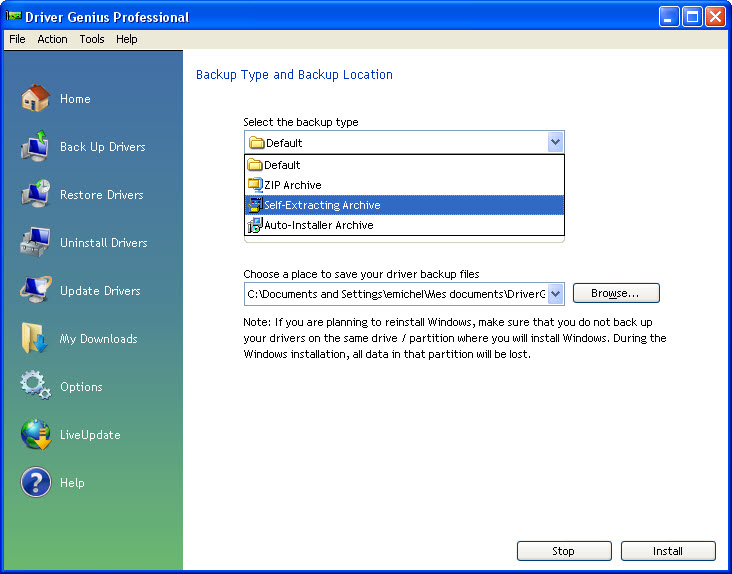Open the Tools menu
Screen dimensions: 732x574
[x=92, y=39]
